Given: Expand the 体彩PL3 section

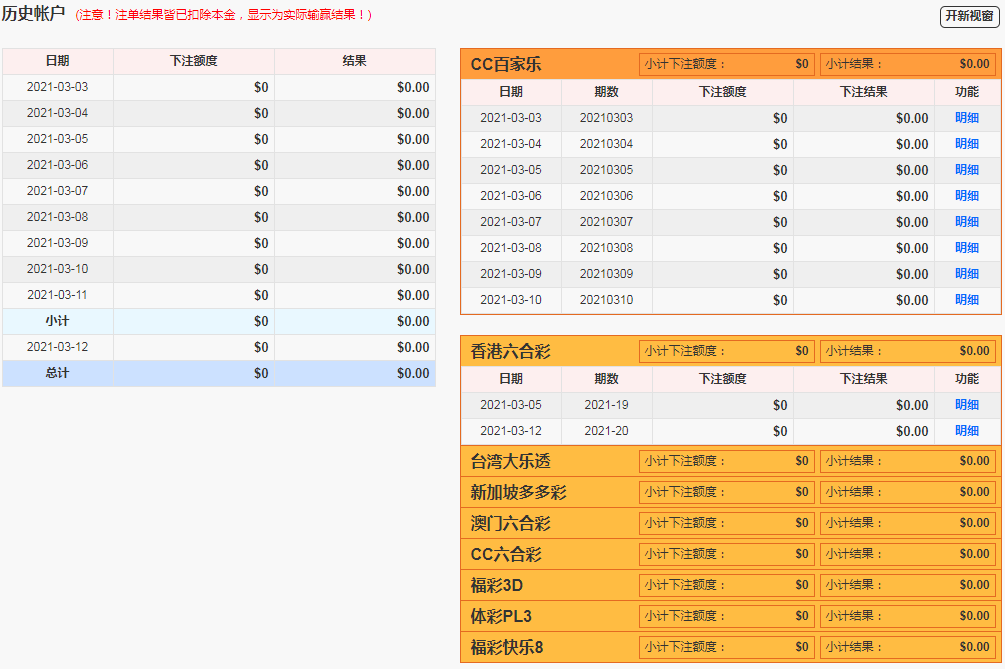Looking at the screenshot, I should [501, 617].
